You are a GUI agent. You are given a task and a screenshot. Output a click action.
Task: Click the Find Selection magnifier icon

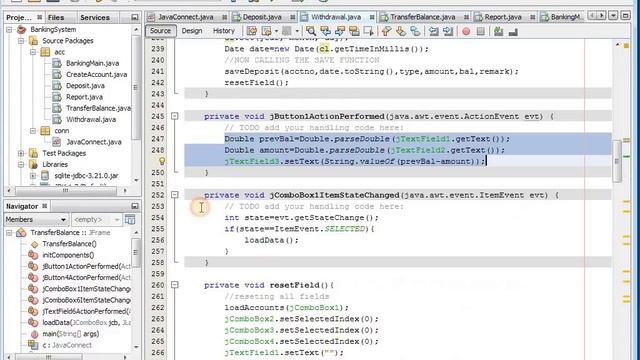pos(311,31)
